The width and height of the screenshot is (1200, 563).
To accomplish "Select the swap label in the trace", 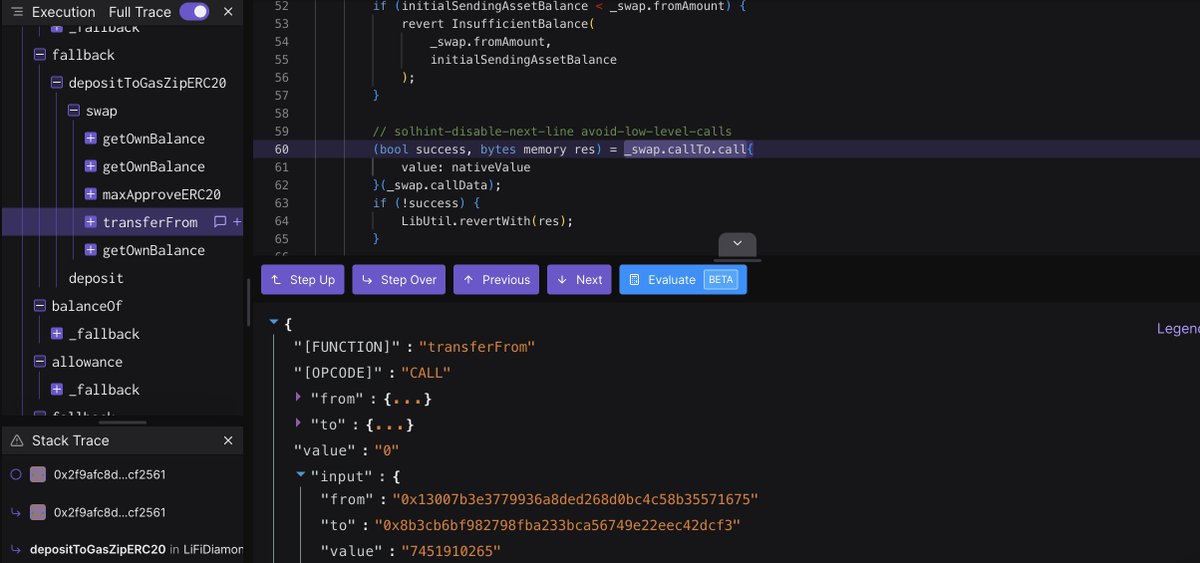I will (x=101, y=111).
